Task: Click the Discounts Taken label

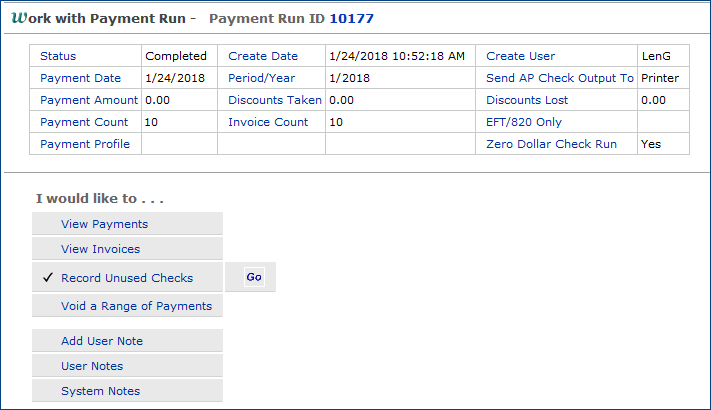Action: coord(275,100)
